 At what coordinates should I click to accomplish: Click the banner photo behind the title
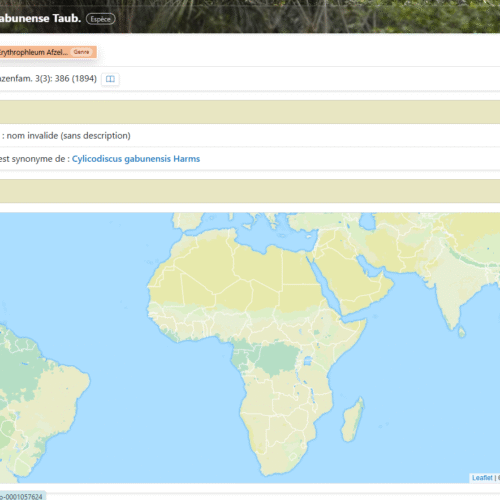click(x=300, y=16)
